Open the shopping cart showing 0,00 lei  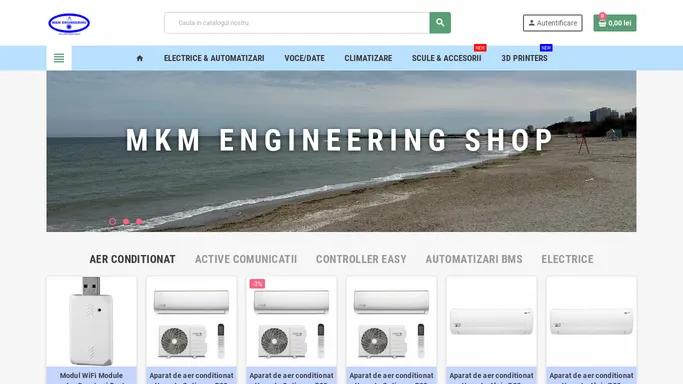point(615,23)
